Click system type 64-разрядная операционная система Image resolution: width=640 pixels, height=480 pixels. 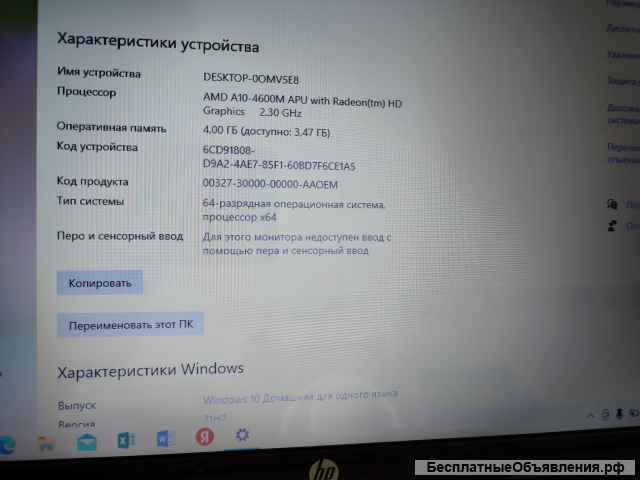pos(293,210)
